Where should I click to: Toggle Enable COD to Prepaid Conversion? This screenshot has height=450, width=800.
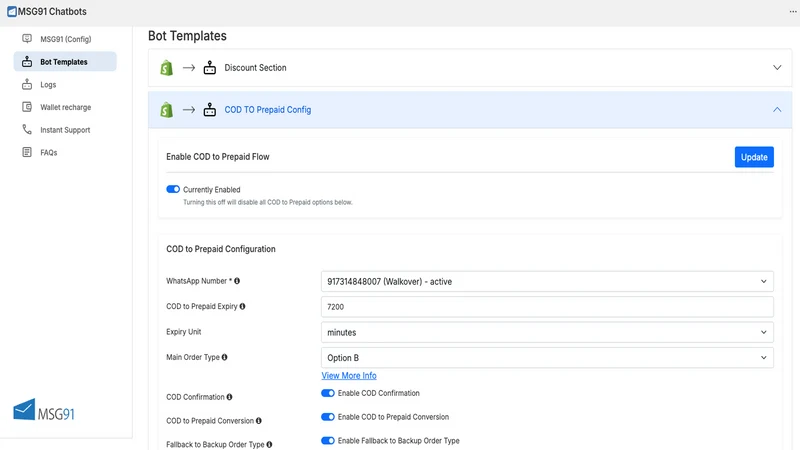pyautogui.click(x=328, y=417)
